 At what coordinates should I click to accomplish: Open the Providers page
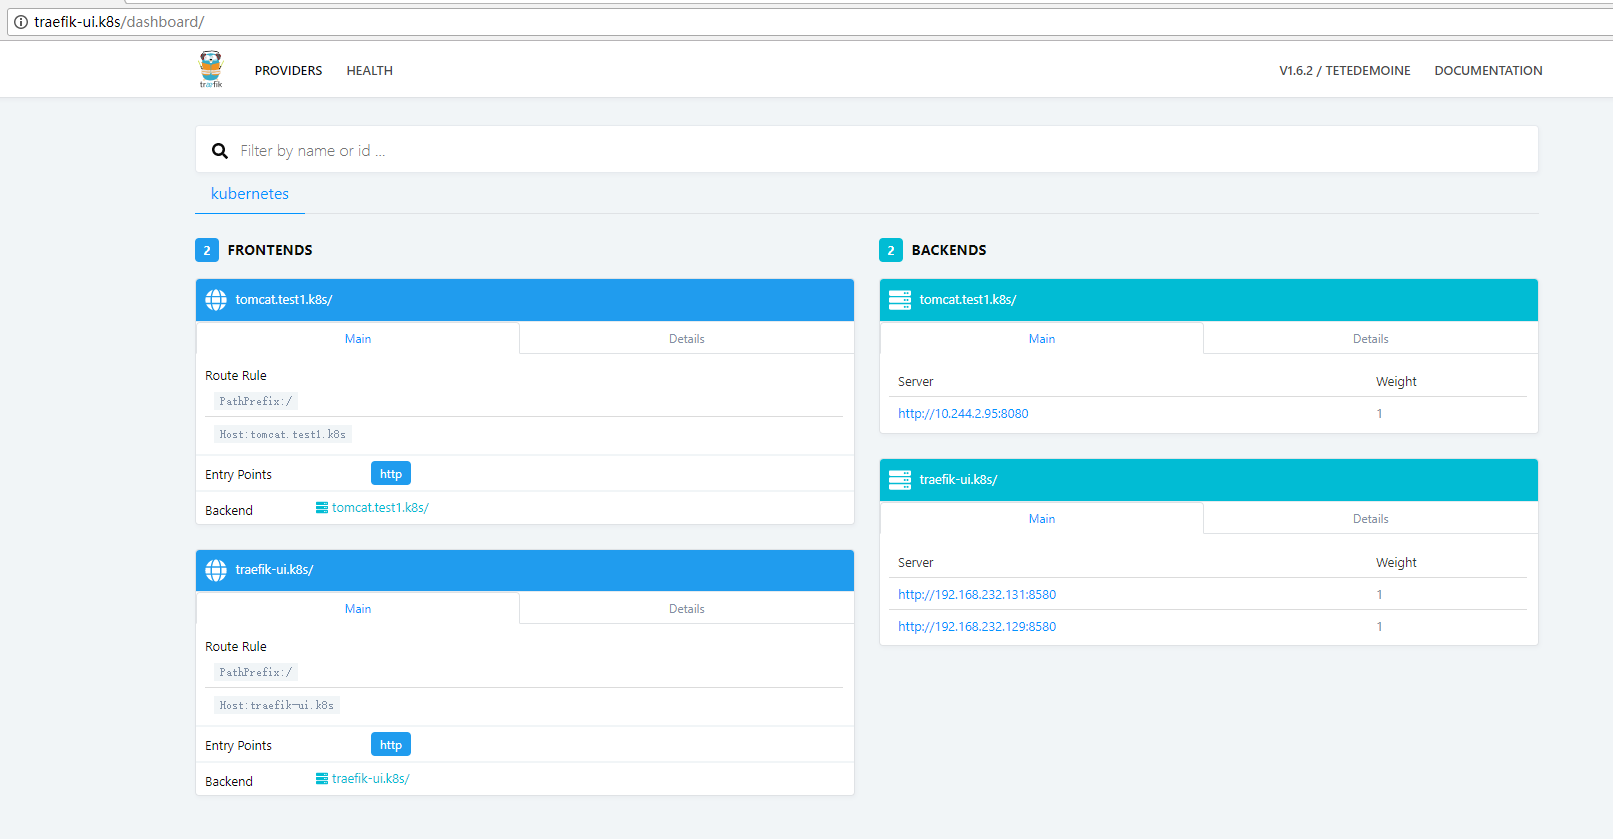pyautogui.click(x=288, y=71)
